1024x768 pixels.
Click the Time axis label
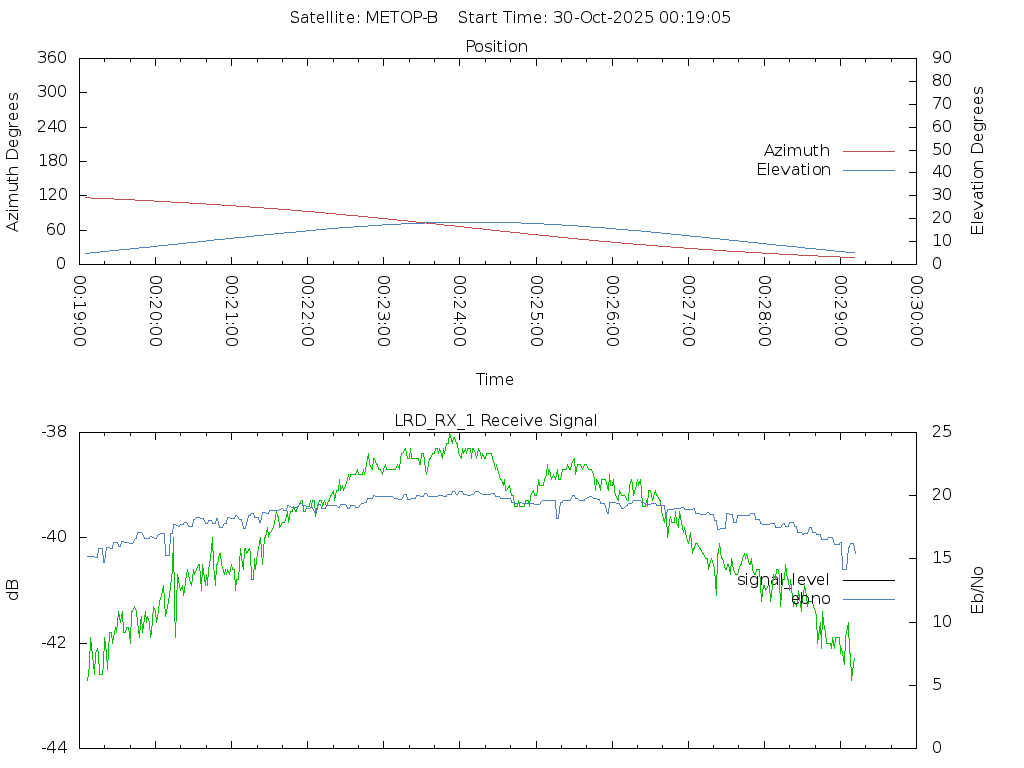pyautogui.click(x=495, y=379)
